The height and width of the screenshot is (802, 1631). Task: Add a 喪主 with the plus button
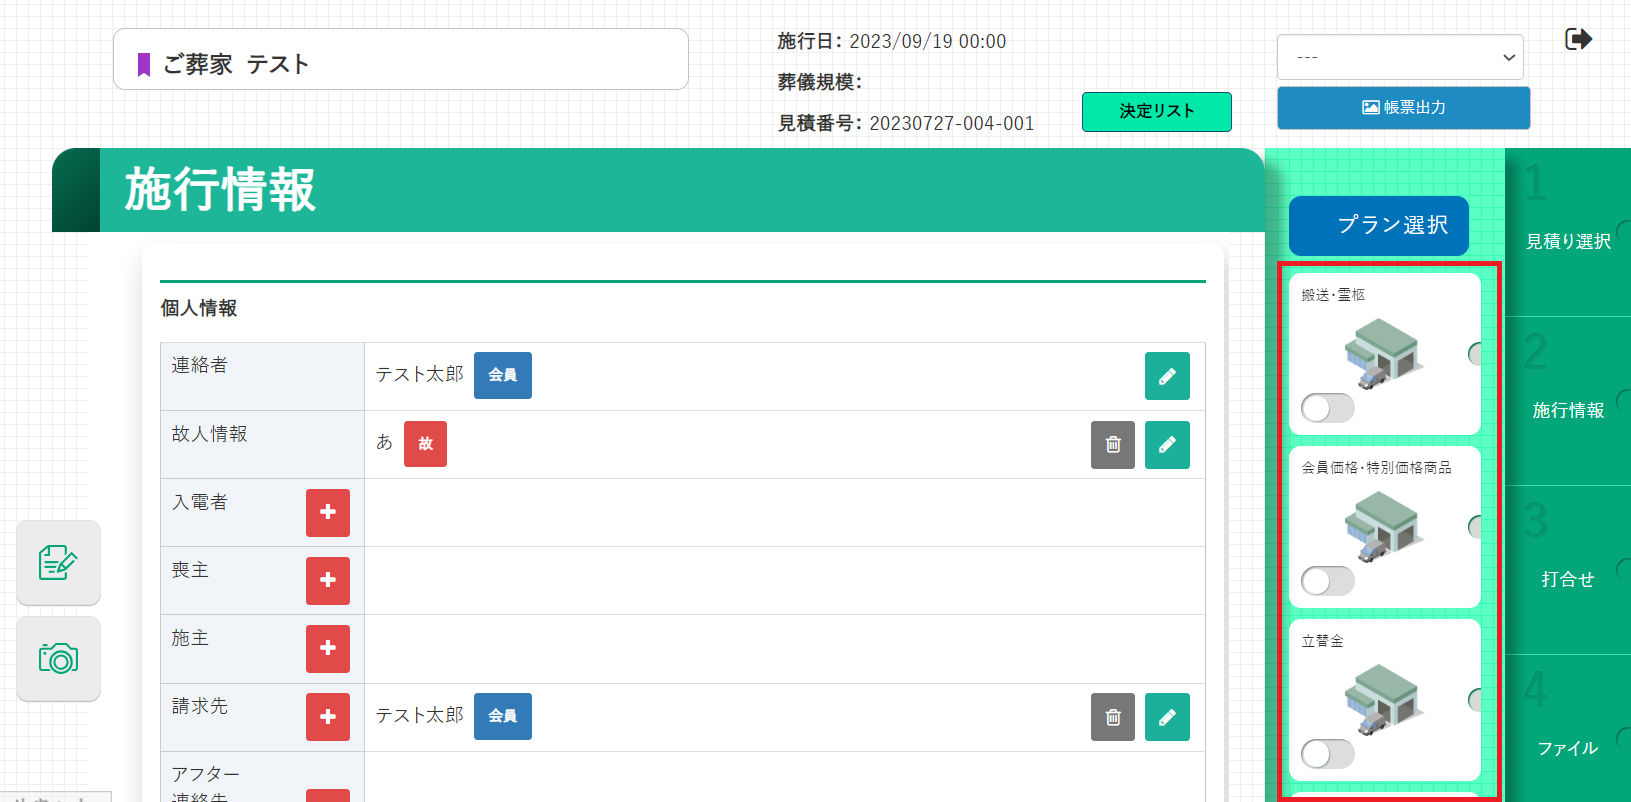327,580
